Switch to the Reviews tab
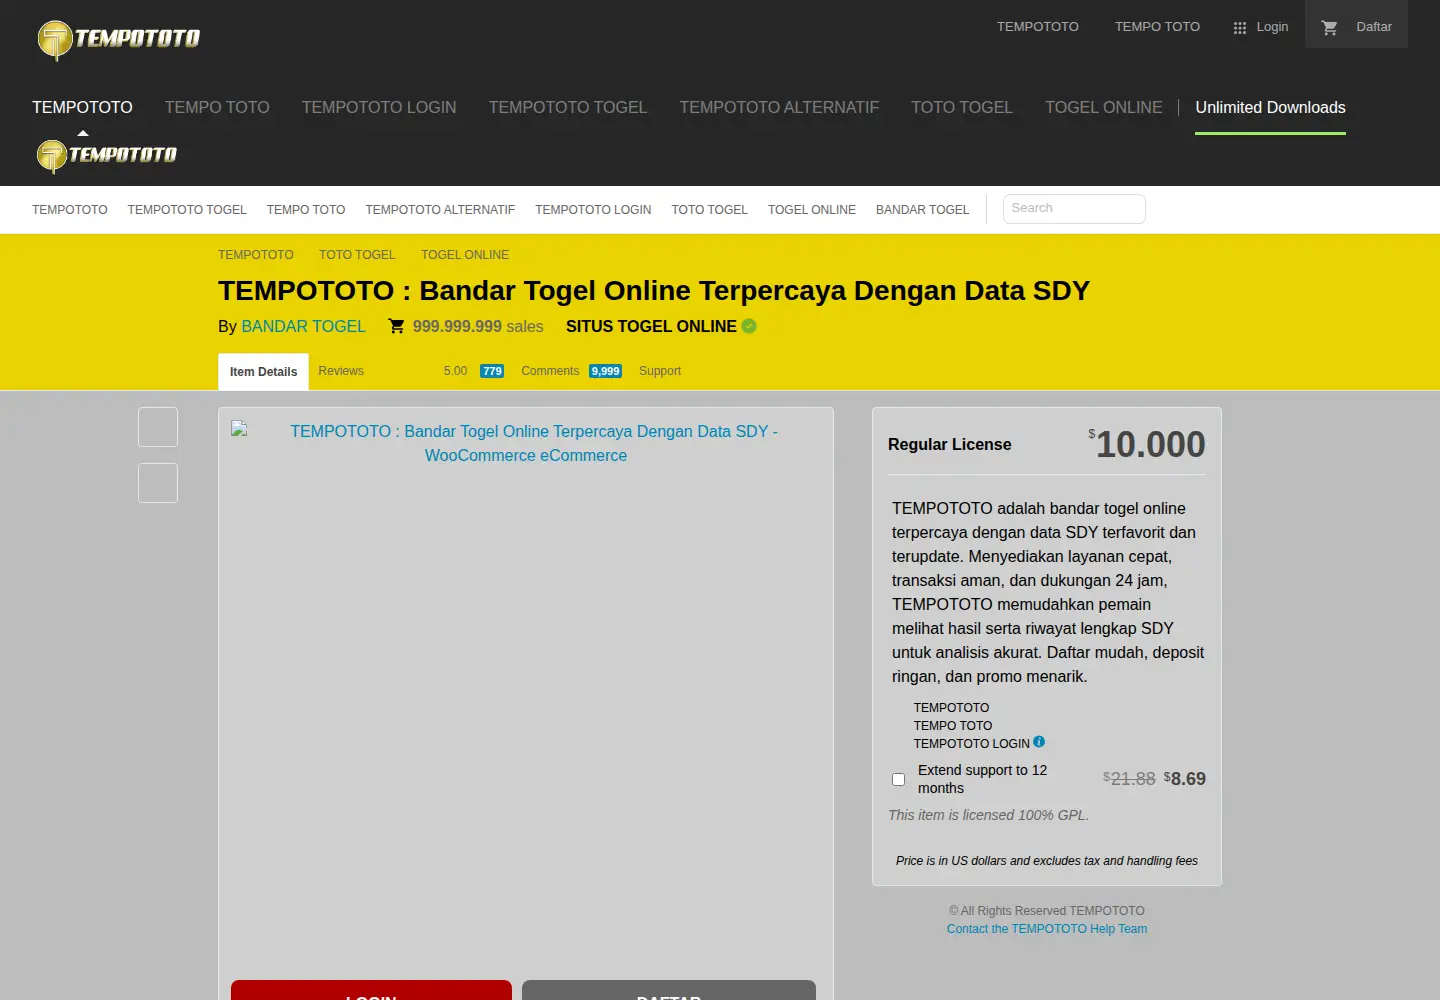The width and height of the screenshot is (1440, 1000). click(341, 371)
